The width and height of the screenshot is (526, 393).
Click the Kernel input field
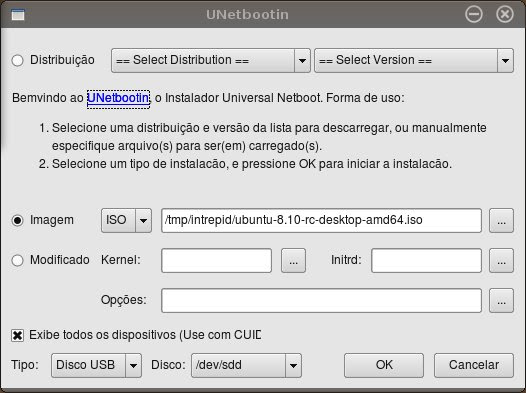216,261
